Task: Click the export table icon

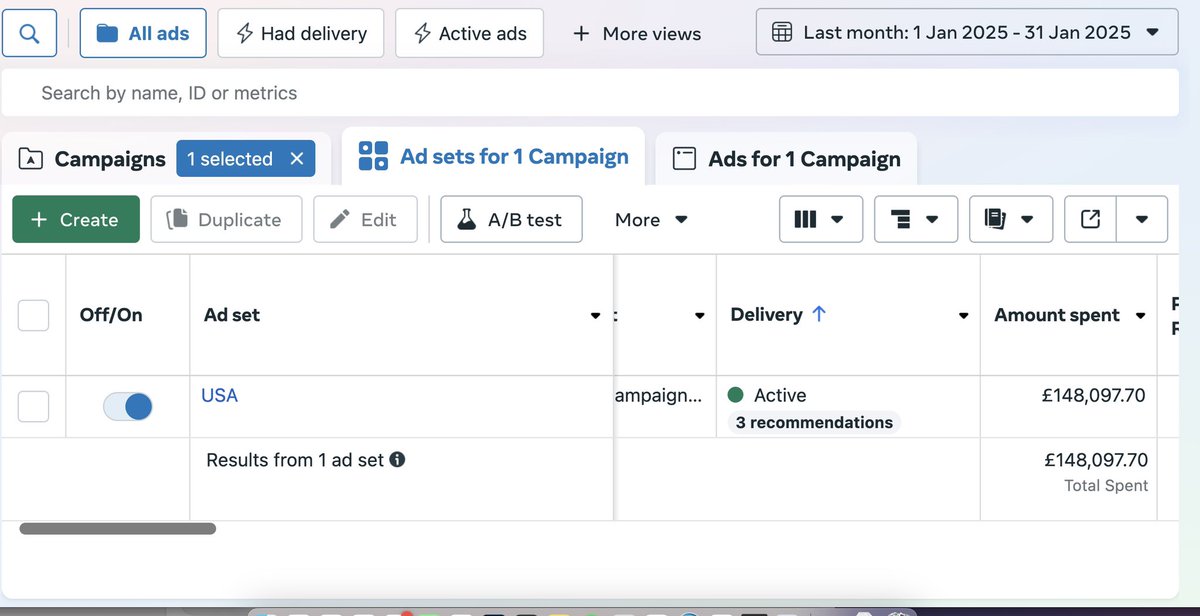Action: (1091, 220)
